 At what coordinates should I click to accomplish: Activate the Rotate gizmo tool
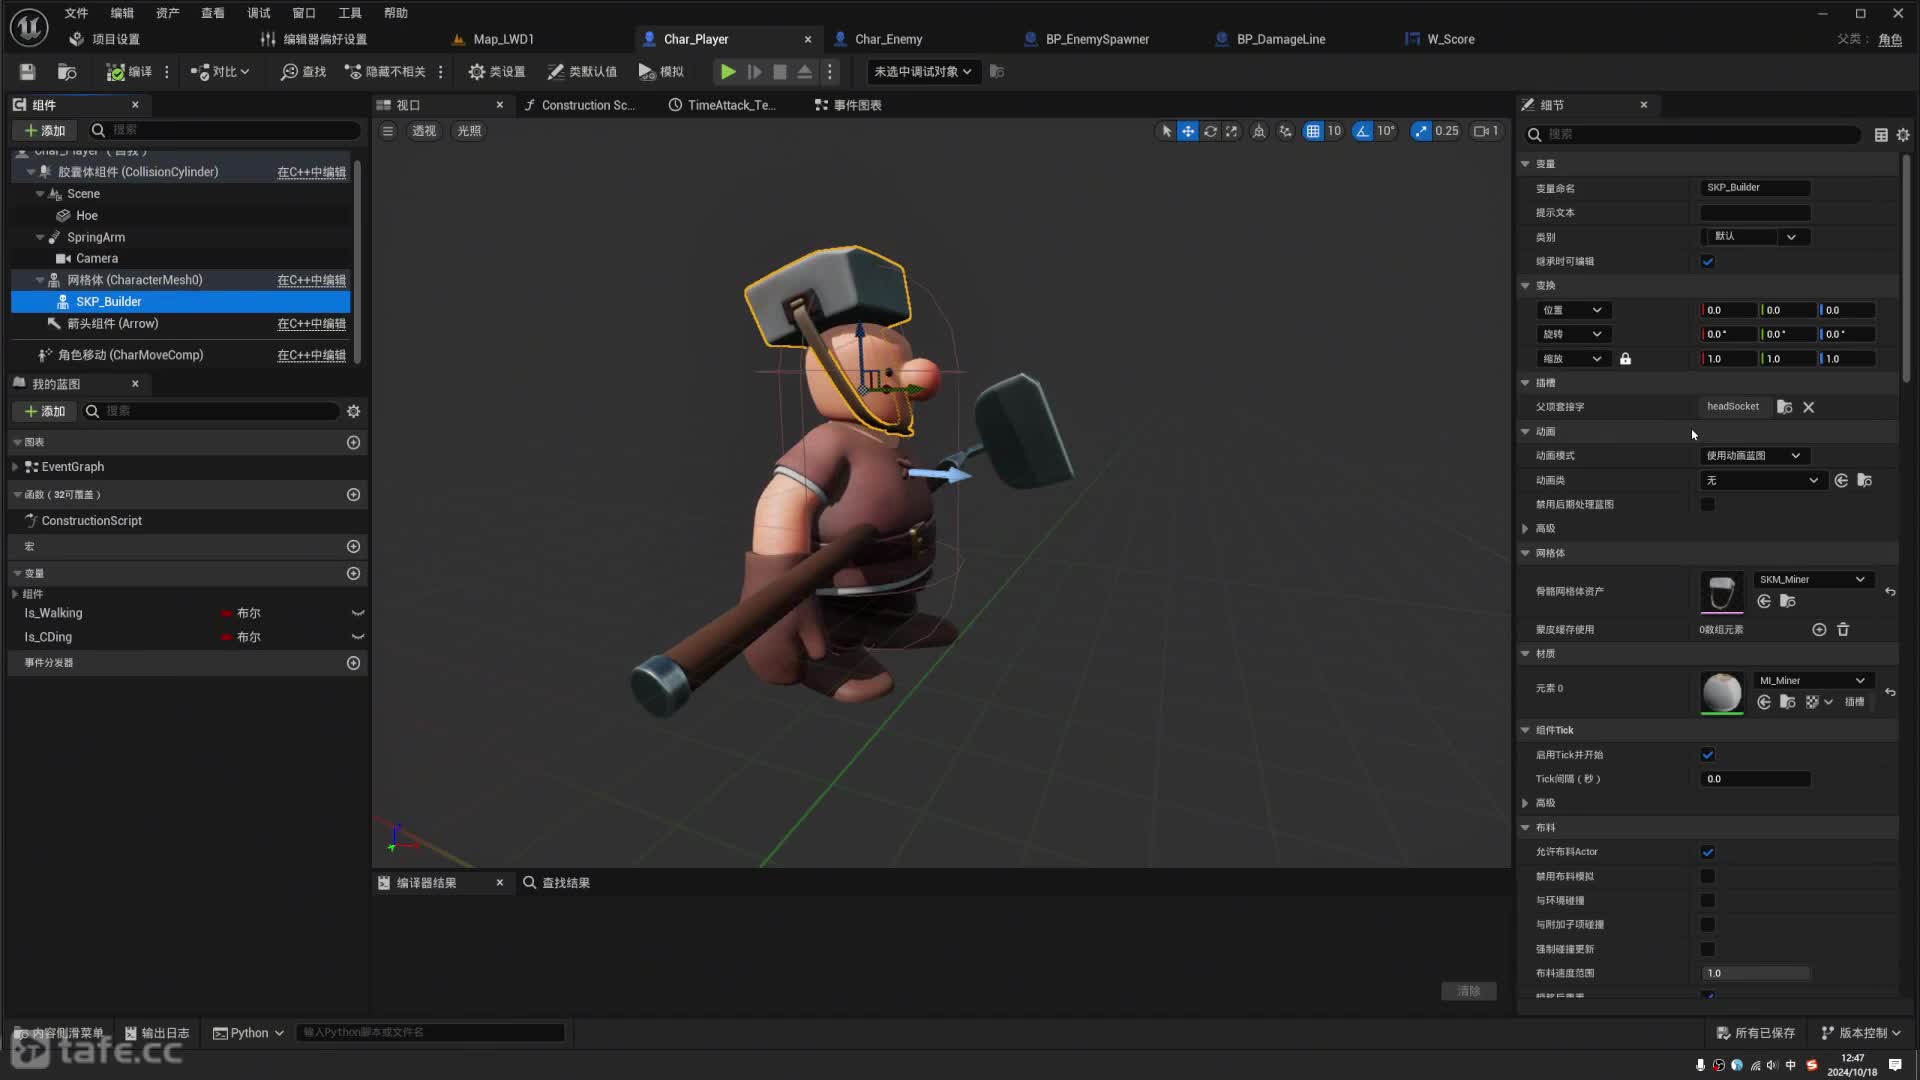pyautogui.click(x=1210, y=131)
